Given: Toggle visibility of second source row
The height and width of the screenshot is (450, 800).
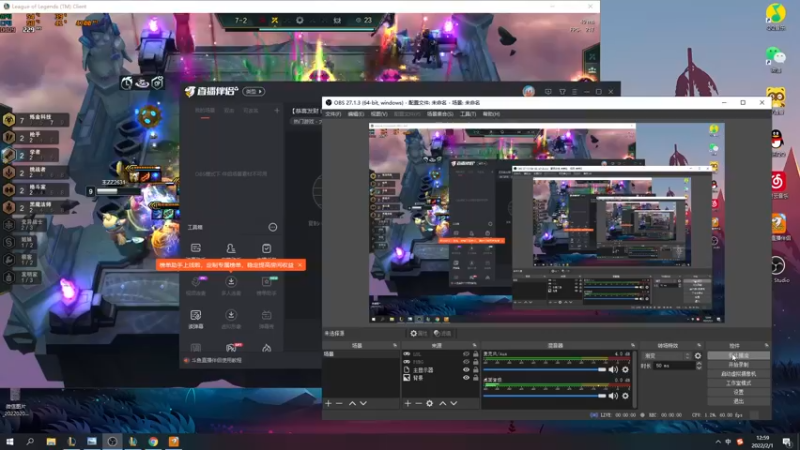Looking at the screenshot, I should pyautogui.click(x=466, y=362).
